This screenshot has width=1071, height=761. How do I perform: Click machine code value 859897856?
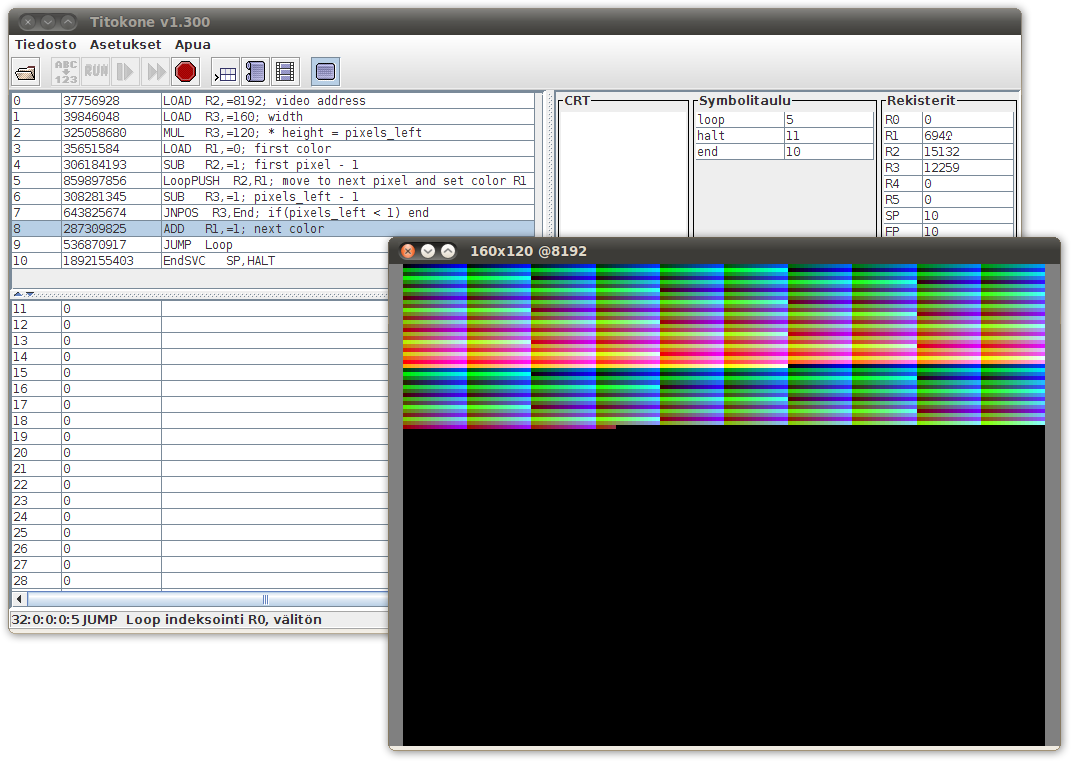pyautogui.click(x=95, y=180)
